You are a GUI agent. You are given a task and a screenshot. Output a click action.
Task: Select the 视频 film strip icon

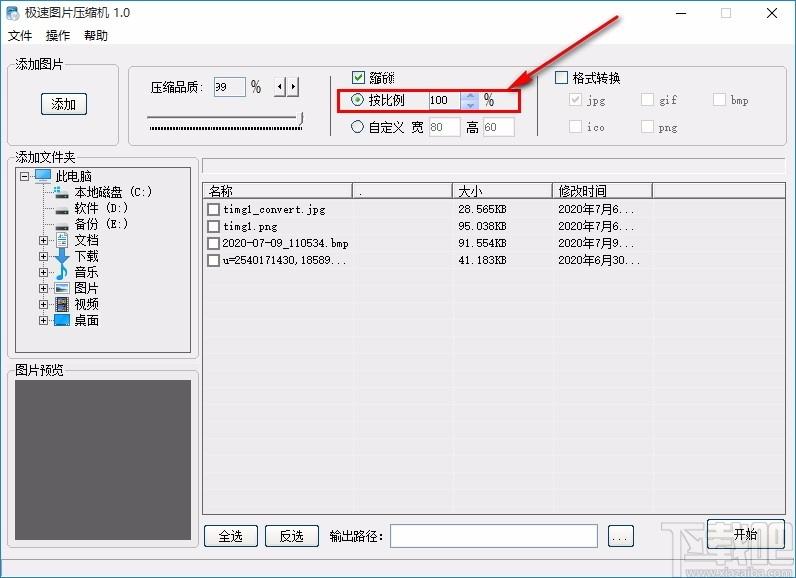tap(62, 304)
